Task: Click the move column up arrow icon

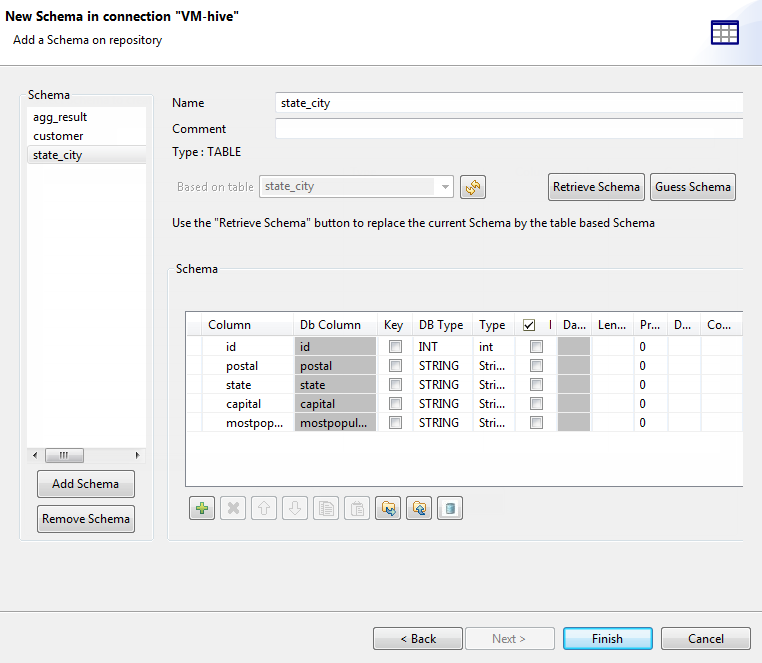Action: click(x=264, y=508)
